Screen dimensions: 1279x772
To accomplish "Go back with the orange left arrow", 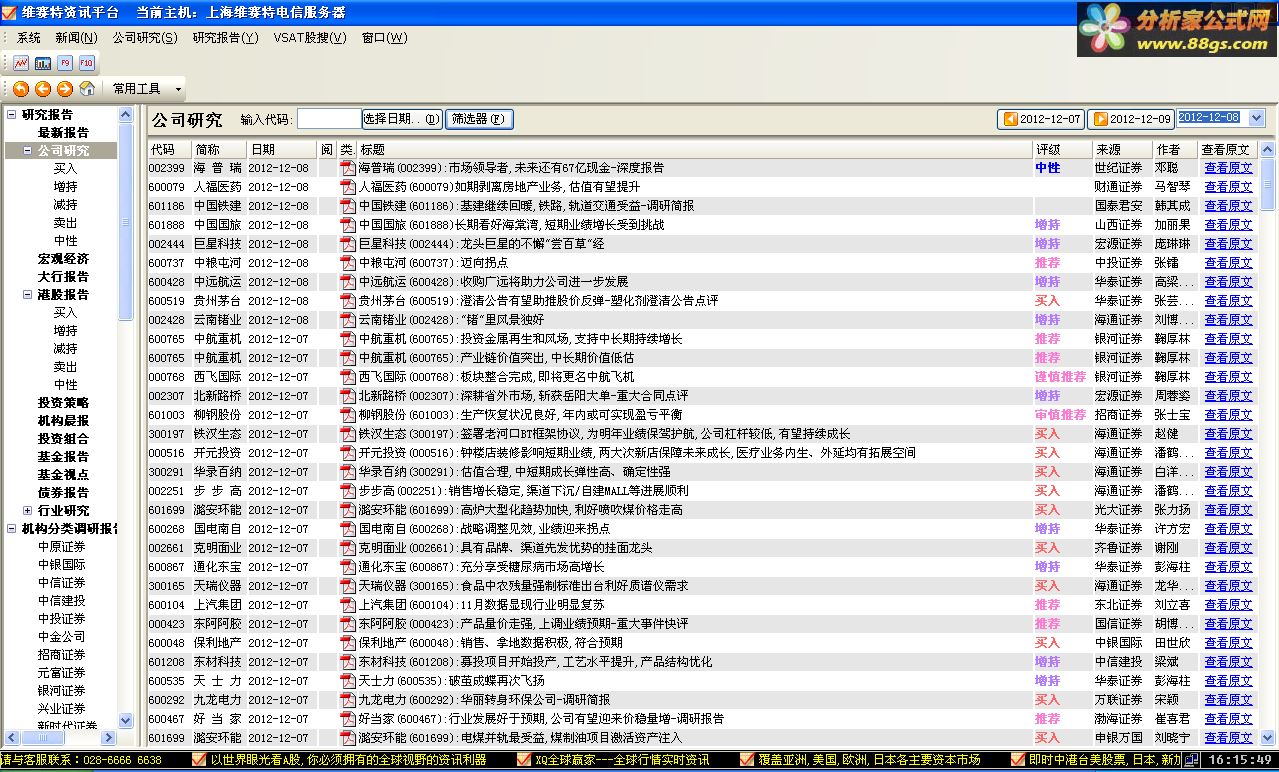I will 43,89.
